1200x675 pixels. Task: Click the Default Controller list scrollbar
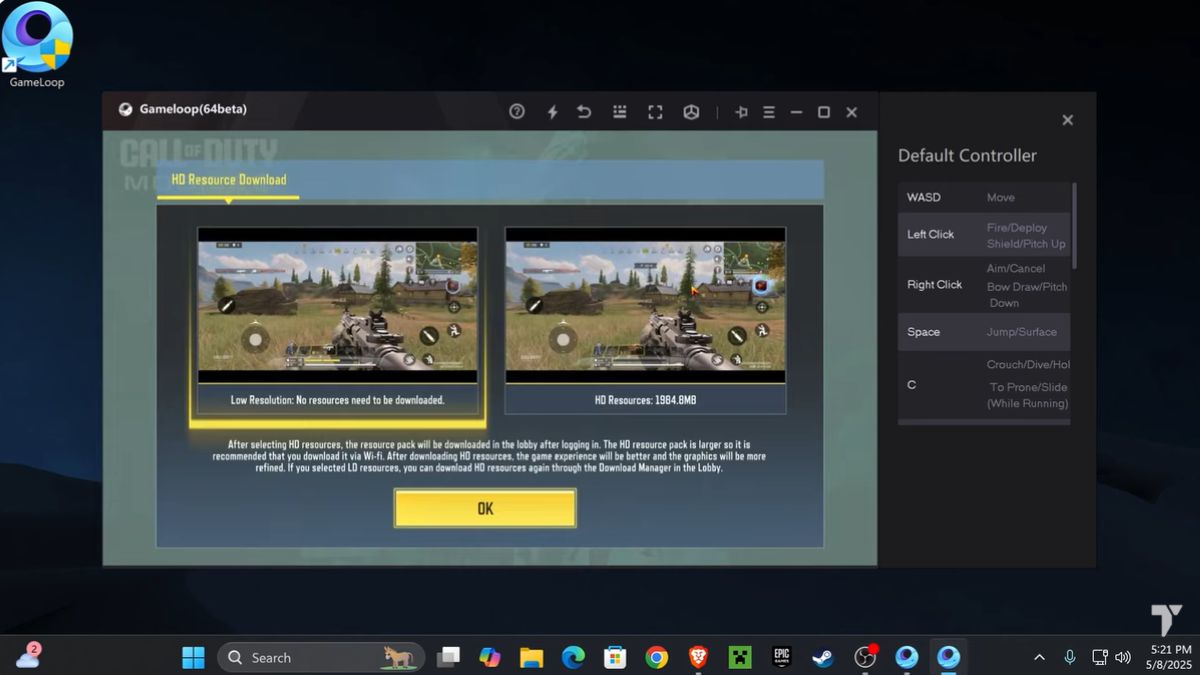coord(1074,225)
